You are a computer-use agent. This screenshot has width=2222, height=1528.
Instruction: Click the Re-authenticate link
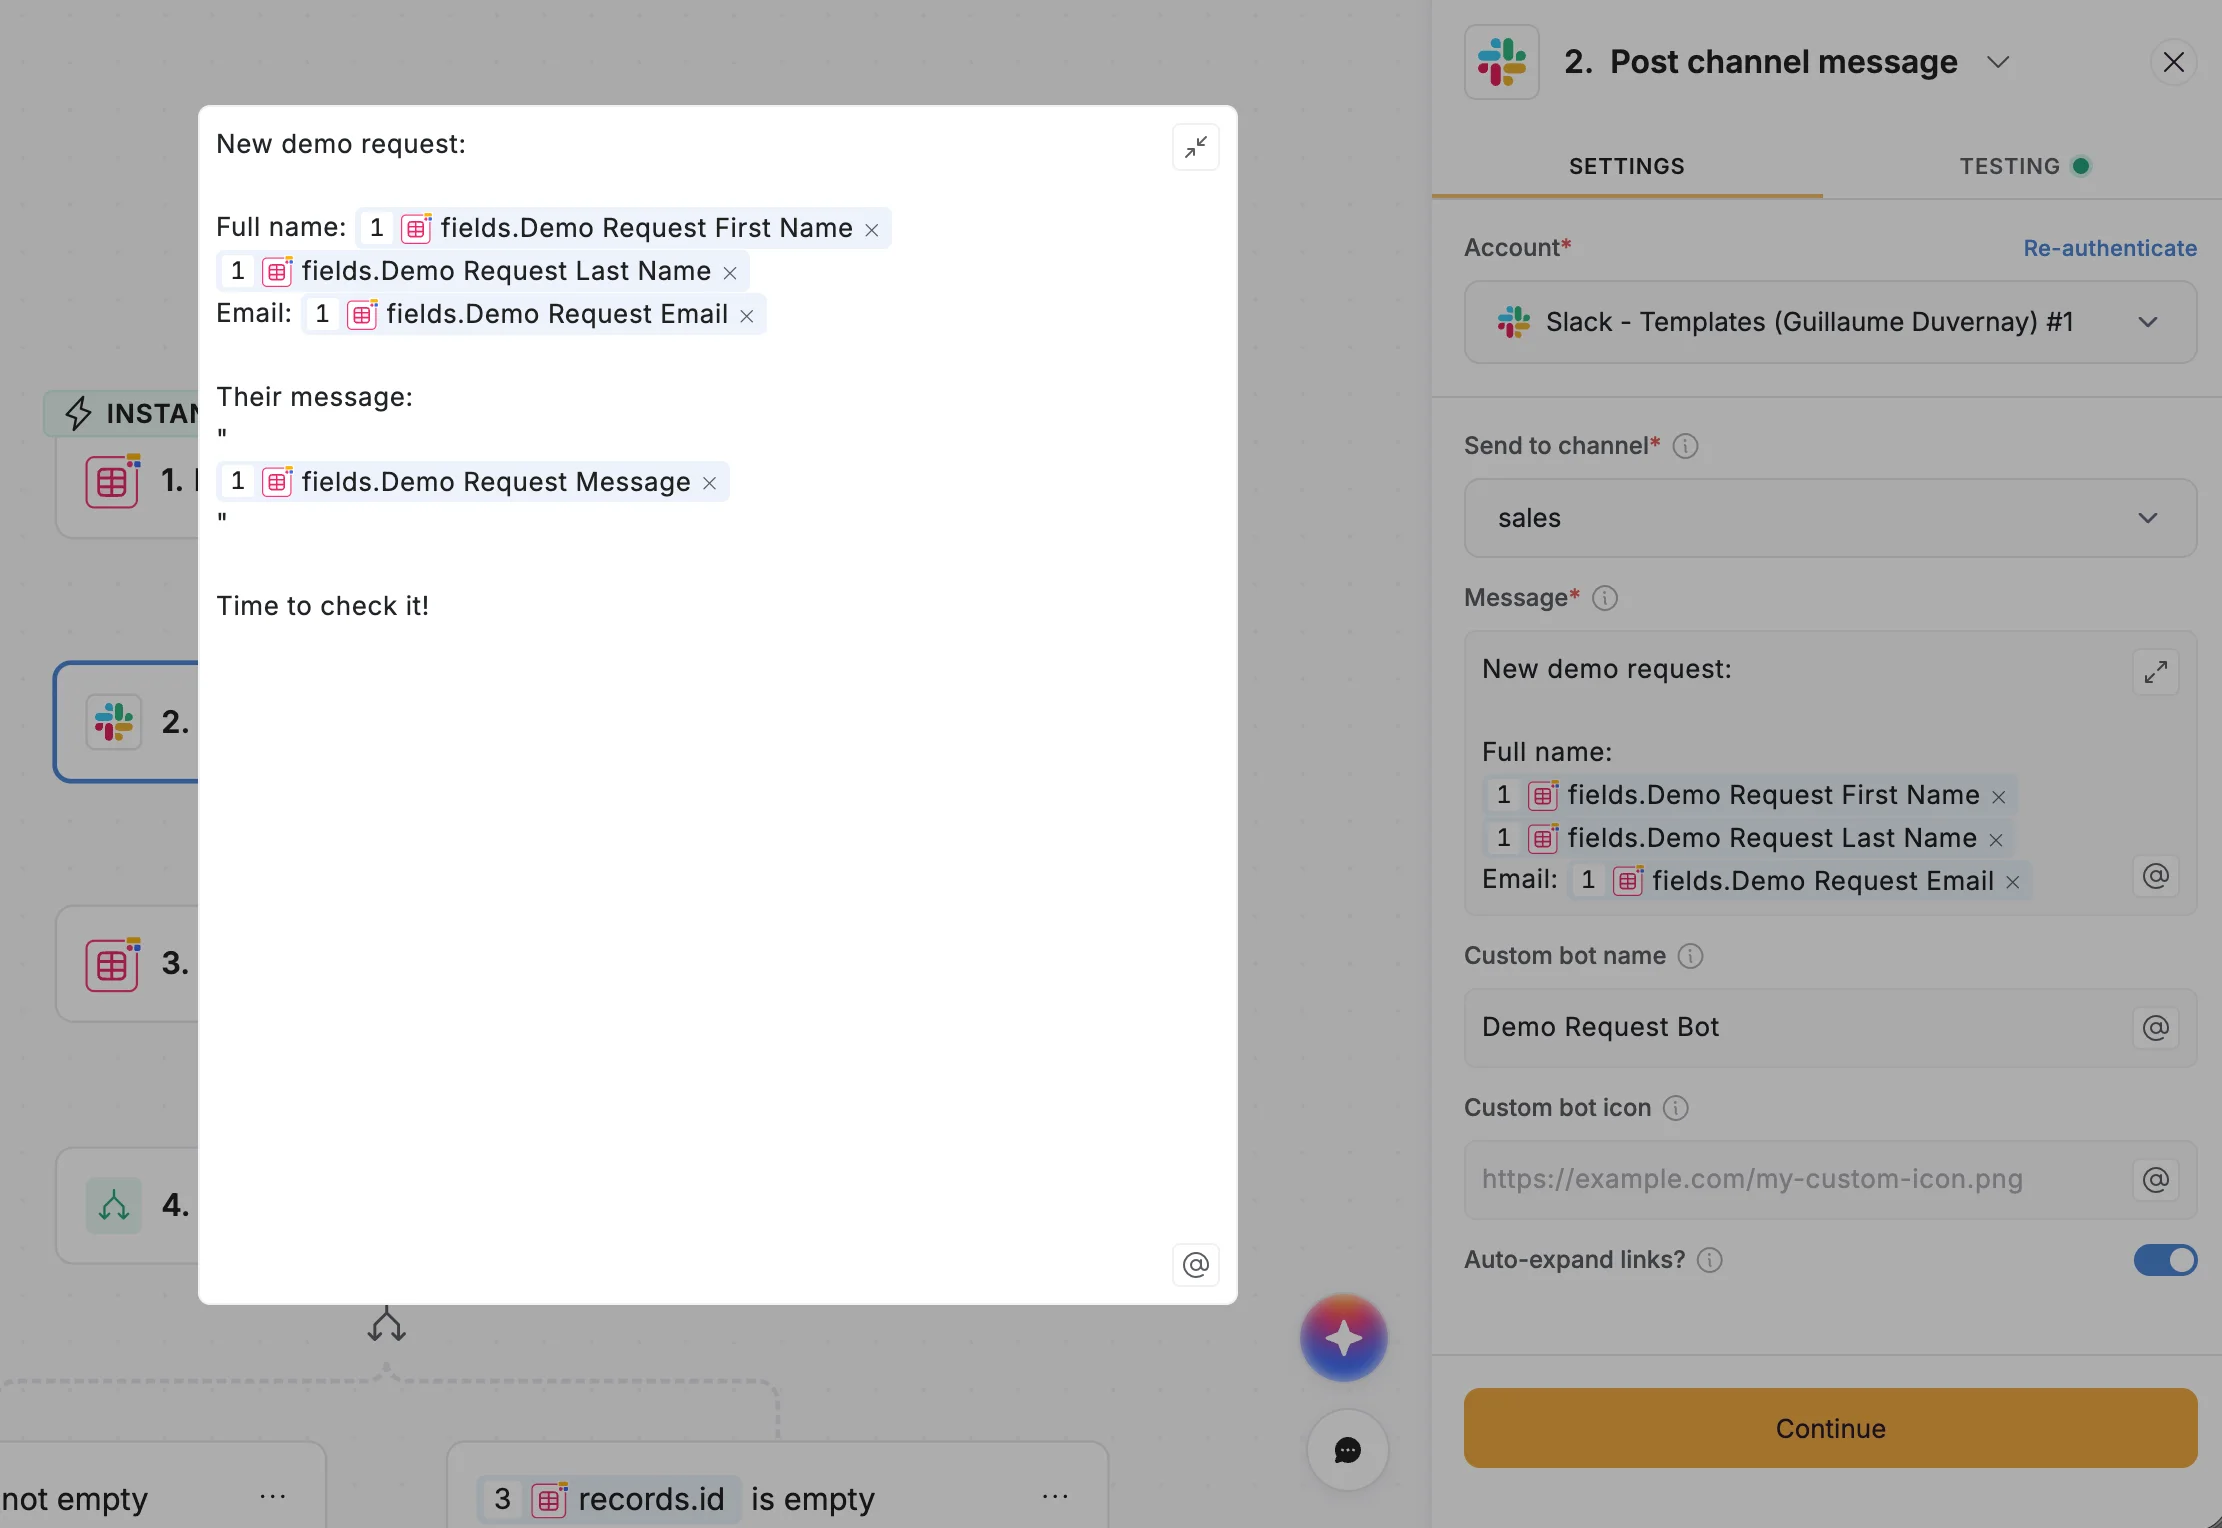coord(2109,247)
